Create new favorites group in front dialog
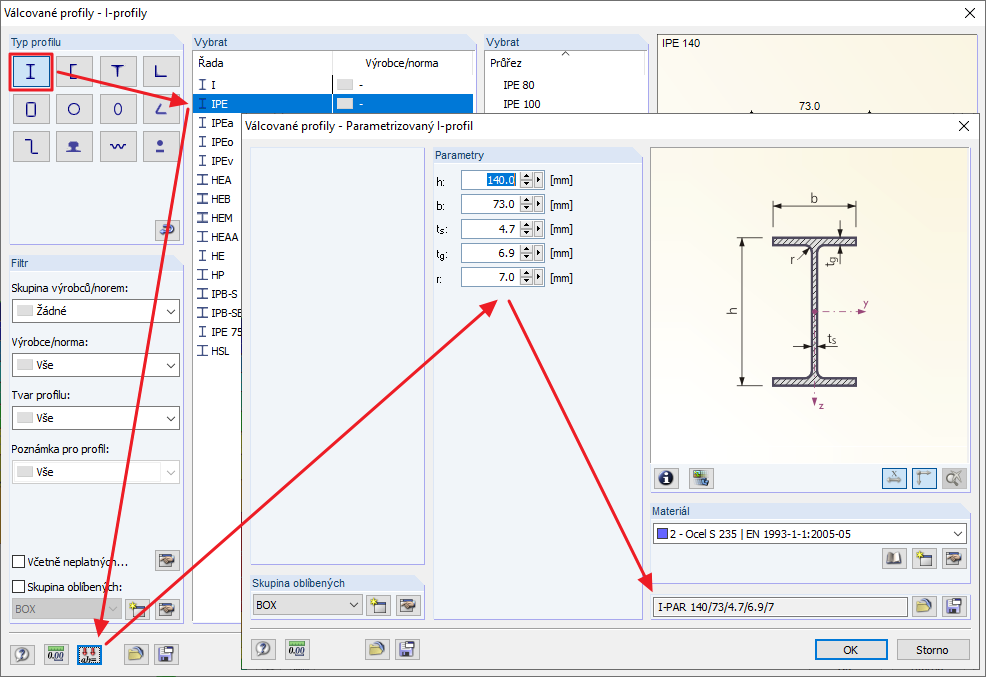Image resolution: width=986 pixels, height=677 pixels. click(x=378, y=605)
